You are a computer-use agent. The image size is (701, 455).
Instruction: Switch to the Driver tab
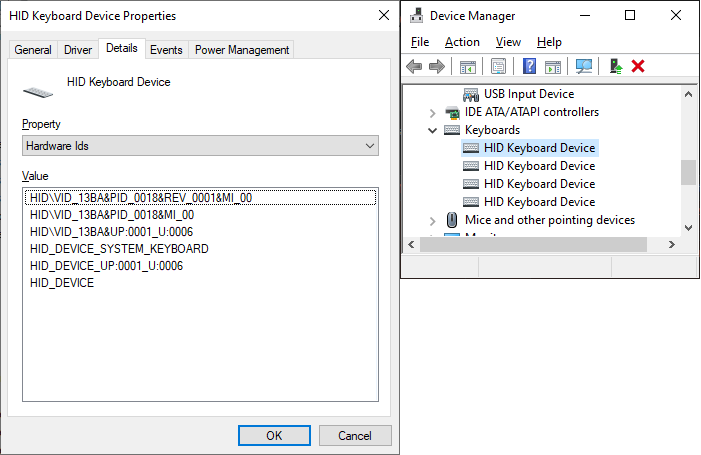(78, 50)
